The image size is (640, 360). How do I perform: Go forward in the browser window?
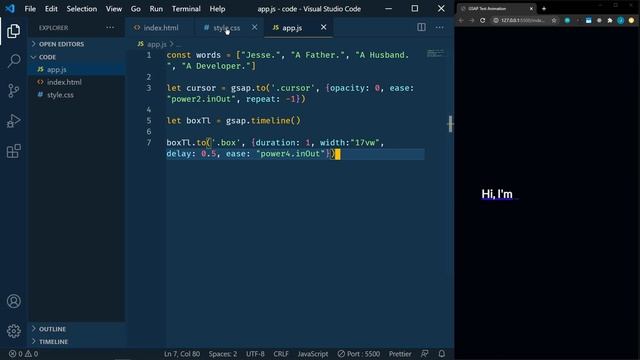click(x=471, y=20)
